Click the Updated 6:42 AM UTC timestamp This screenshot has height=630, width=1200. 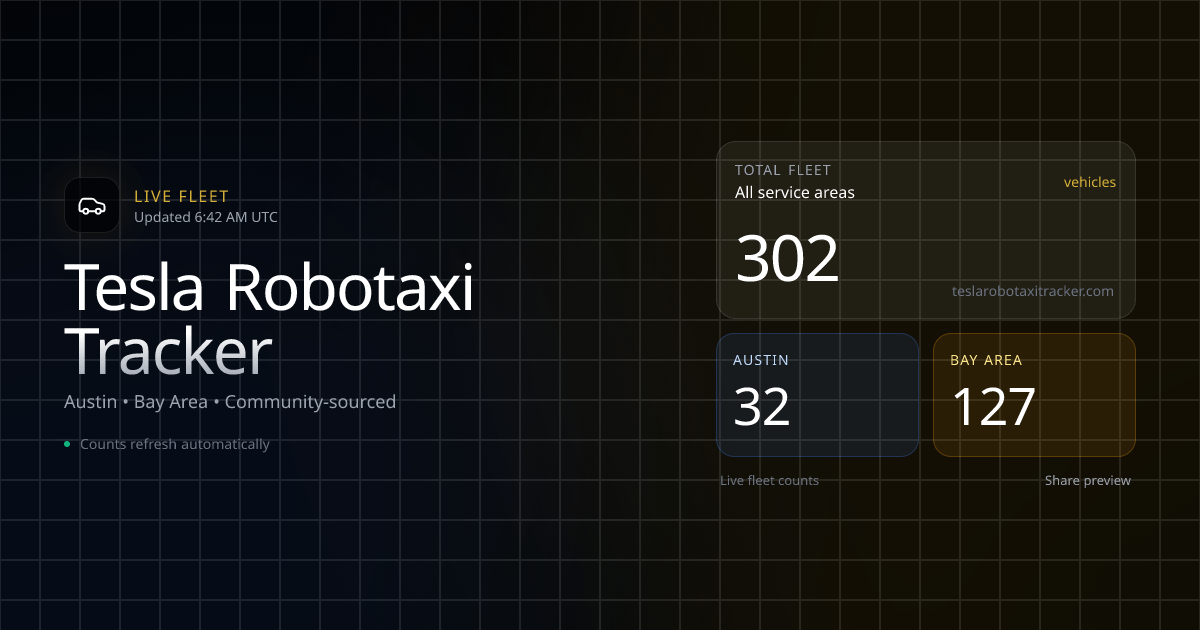click(x=205, y=217)
